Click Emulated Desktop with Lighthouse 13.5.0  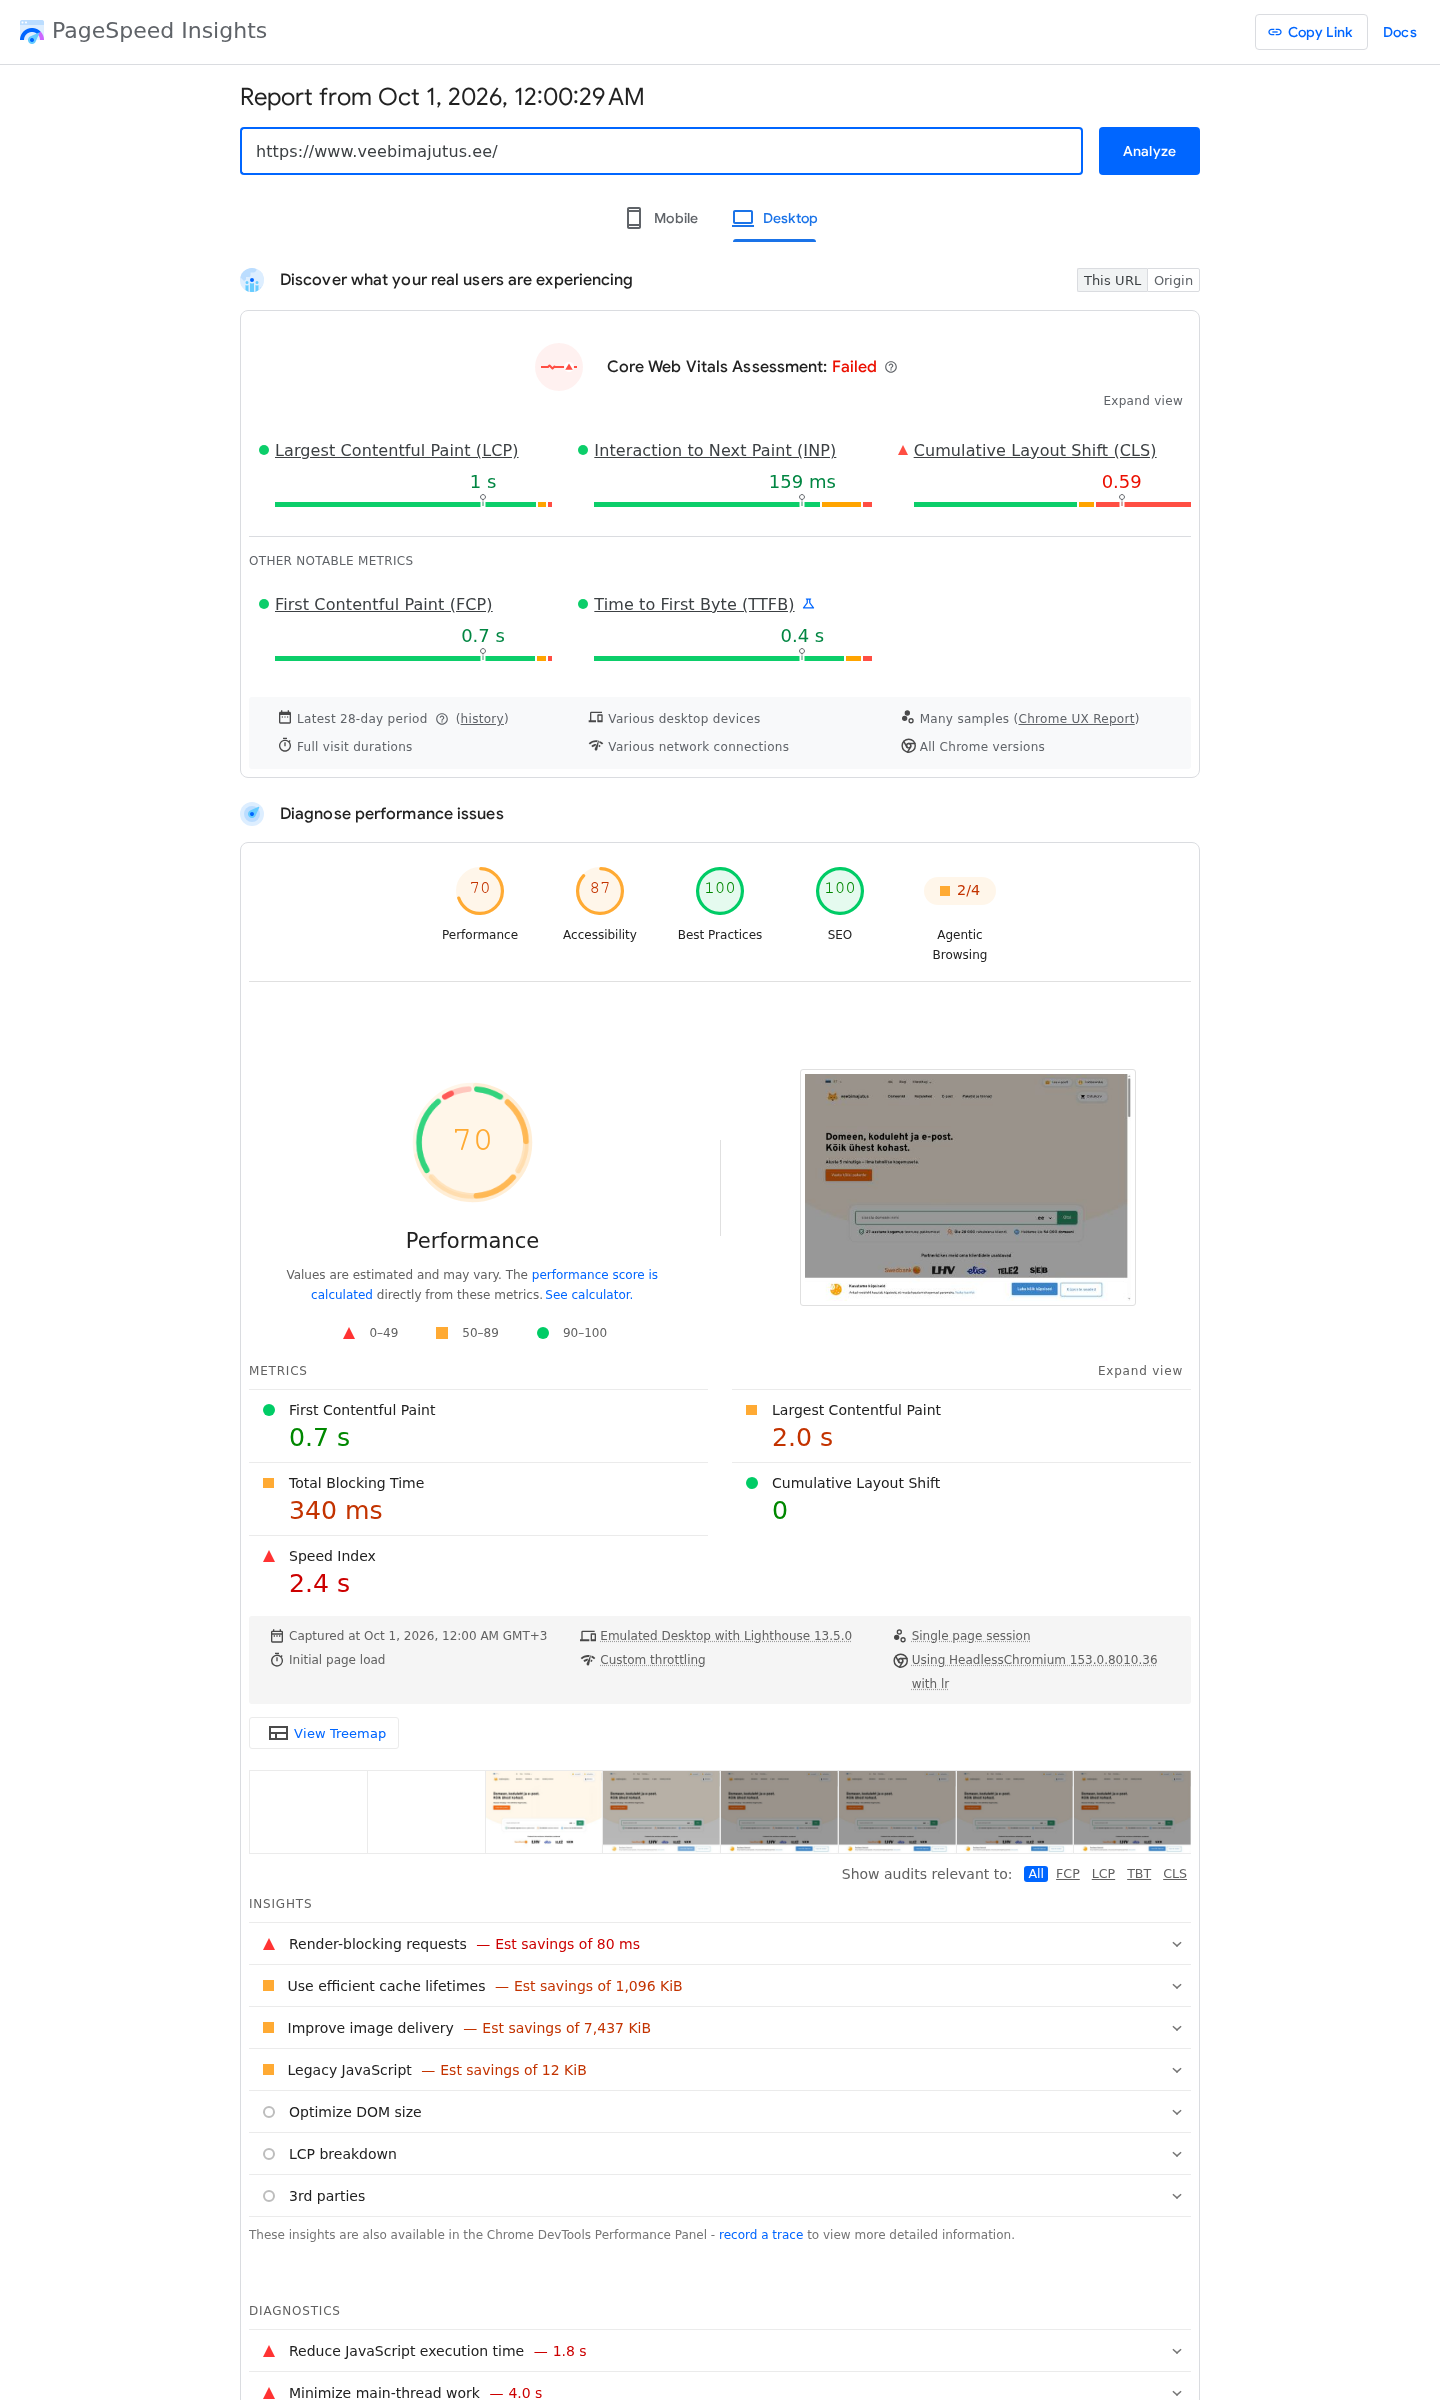(x=726, y=1636)
